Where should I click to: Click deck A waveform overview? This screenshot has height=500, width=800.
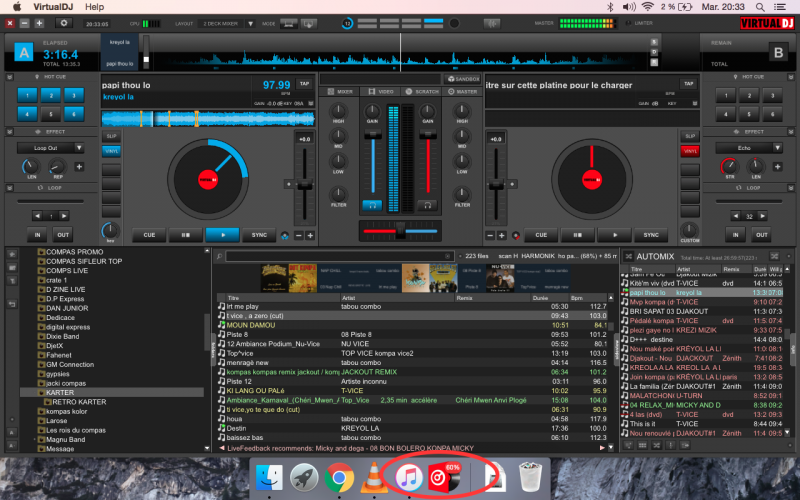(x=208, y=119)
